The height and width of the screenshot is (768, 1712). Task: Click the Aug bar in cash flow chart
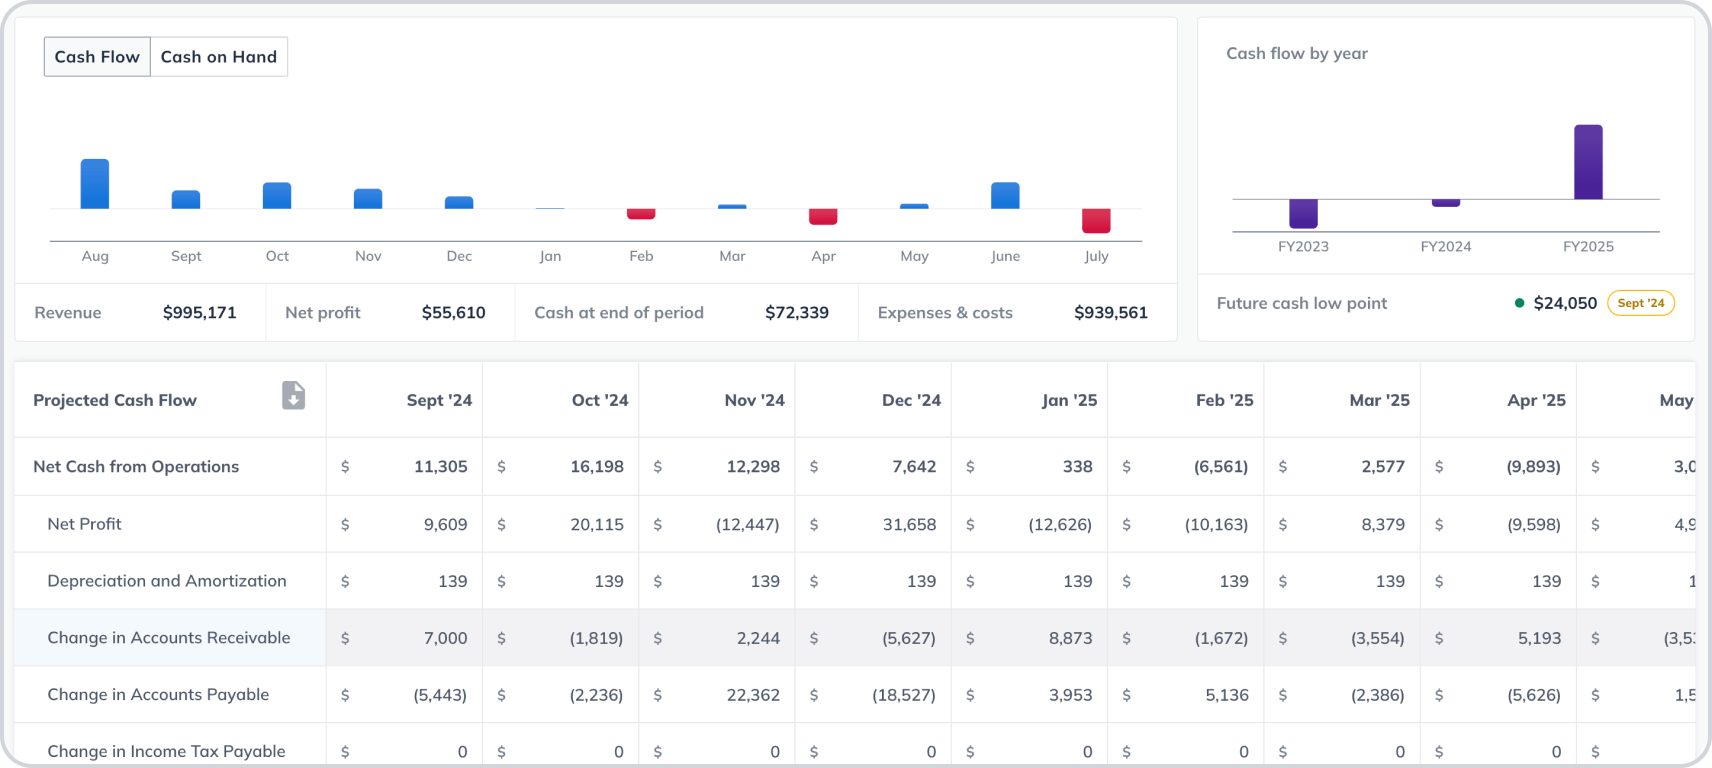click(x=95, y=184)
